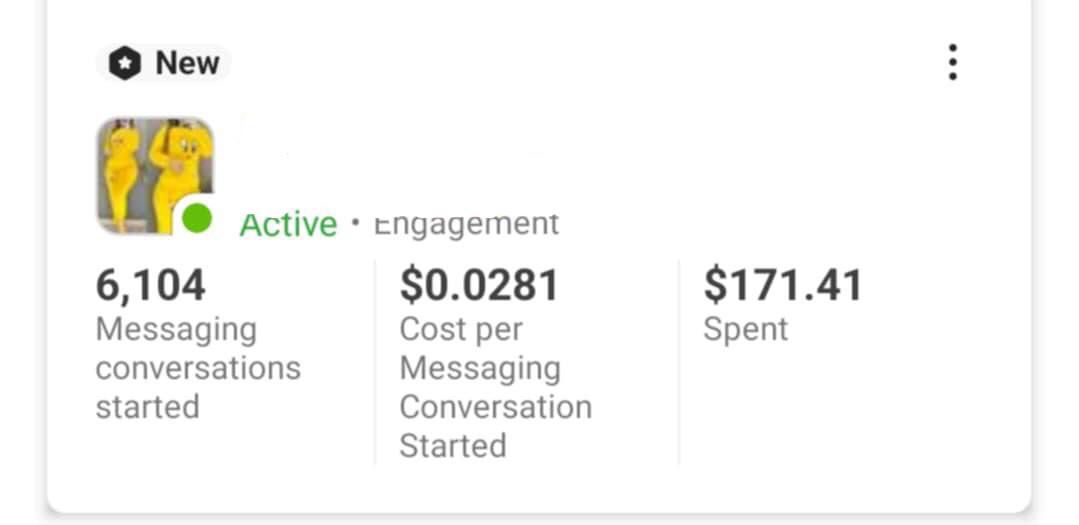Tap the green active status dot
The width and height of the screenshot is (1079, 525).
pyautogui.click(x=197, y=217)
